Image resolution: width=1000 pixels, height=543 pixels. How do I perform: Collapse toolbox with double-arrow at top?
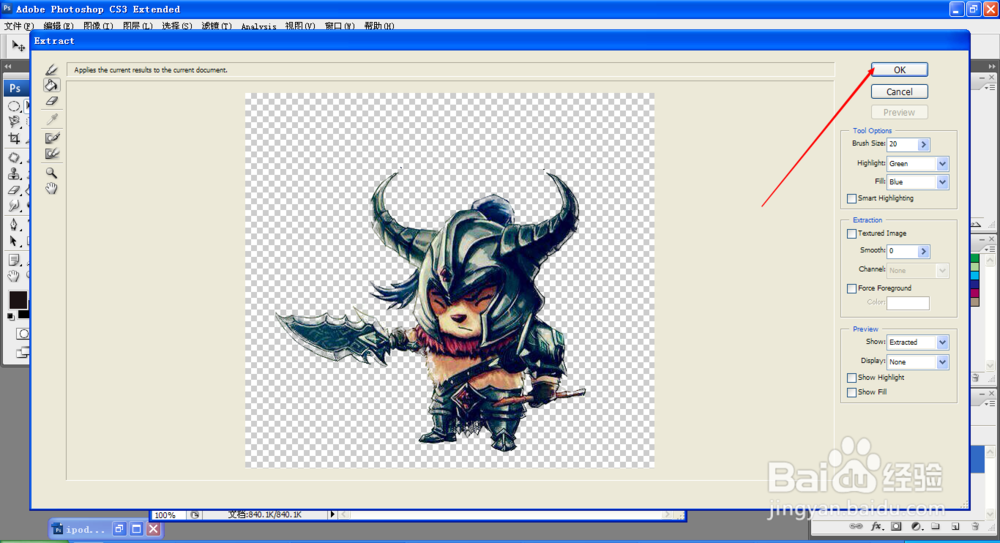8,66
